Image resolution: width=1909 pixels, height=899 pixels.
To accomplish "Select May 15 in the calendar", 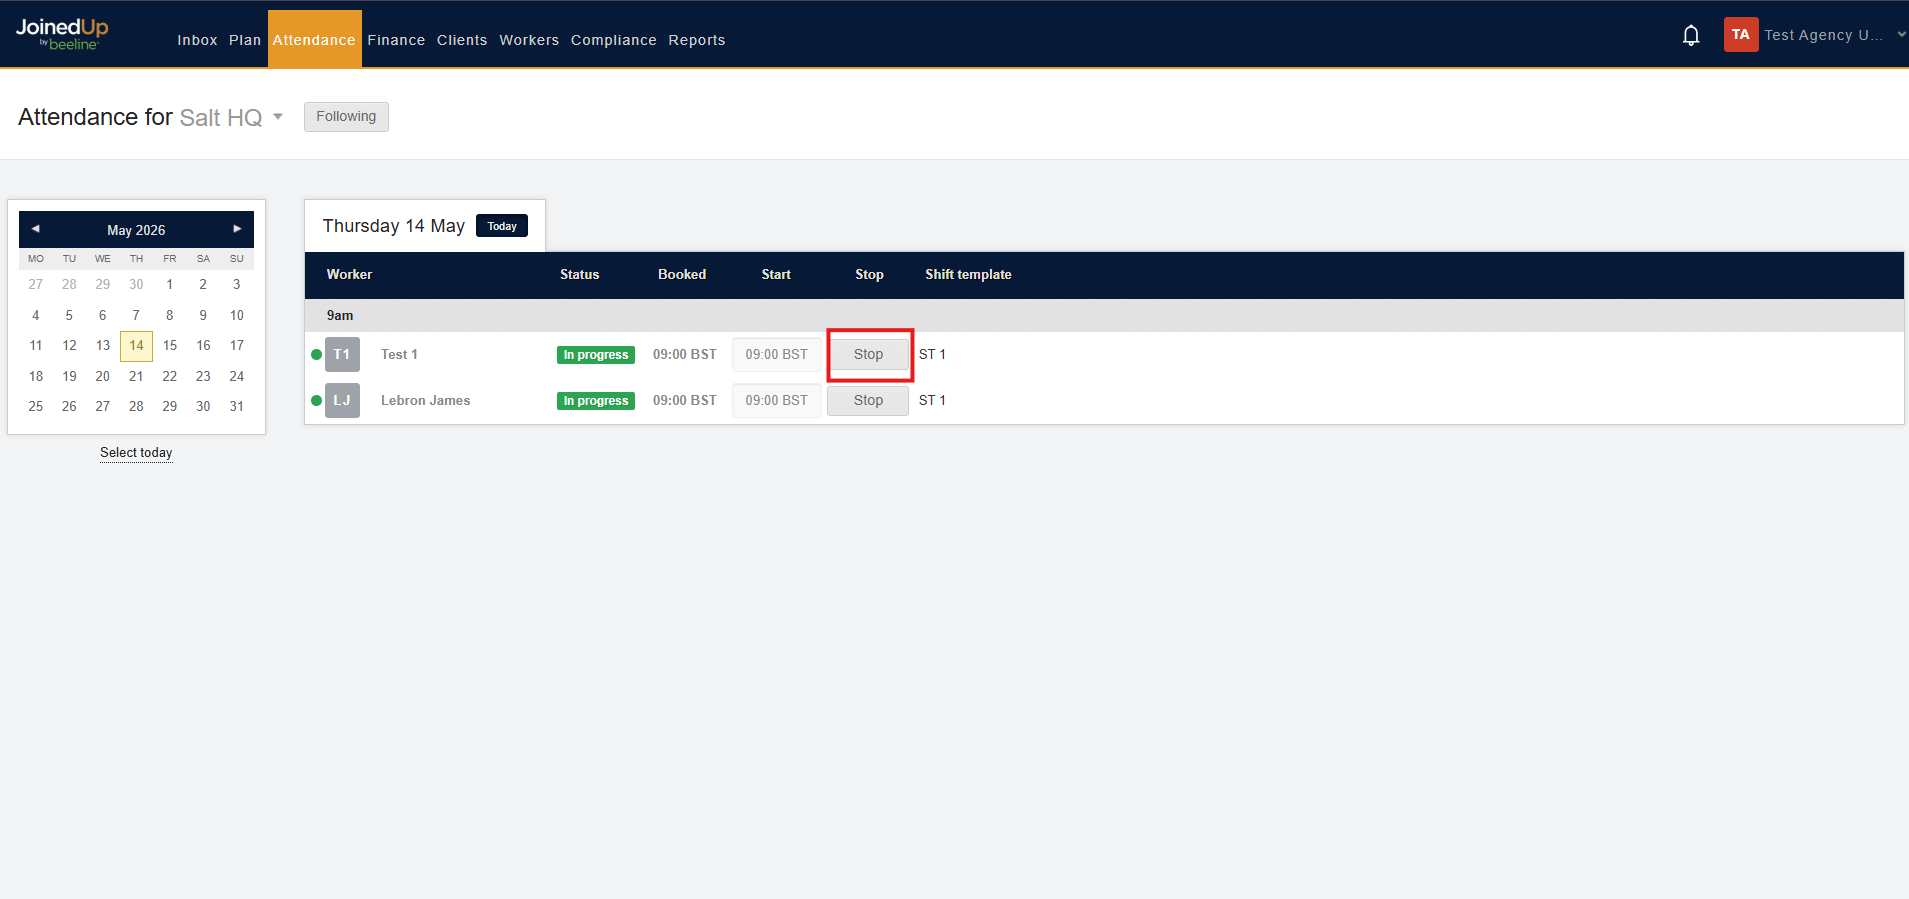I will click(170, 346).
